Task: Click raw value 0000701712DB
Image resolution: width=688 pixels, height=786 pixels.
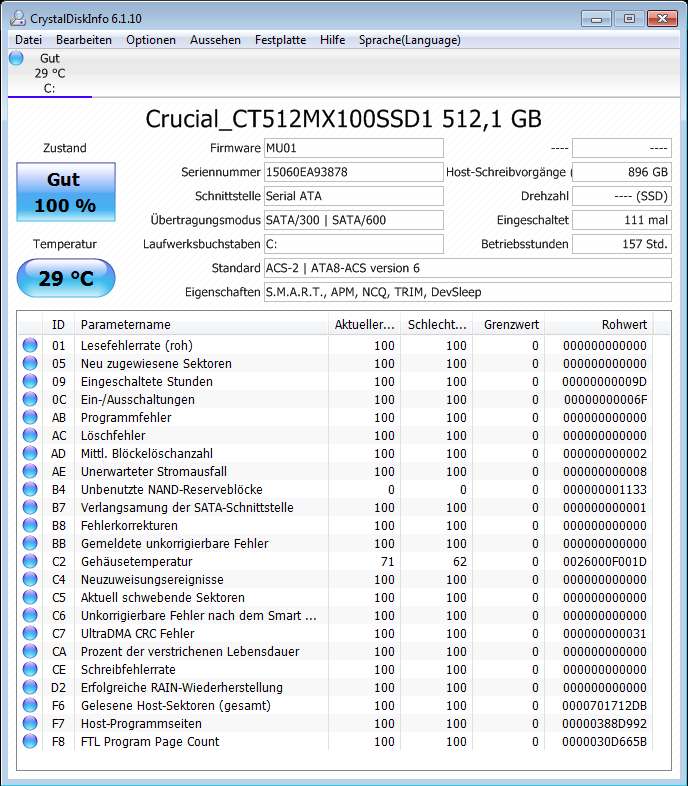Action: [605, 706]
